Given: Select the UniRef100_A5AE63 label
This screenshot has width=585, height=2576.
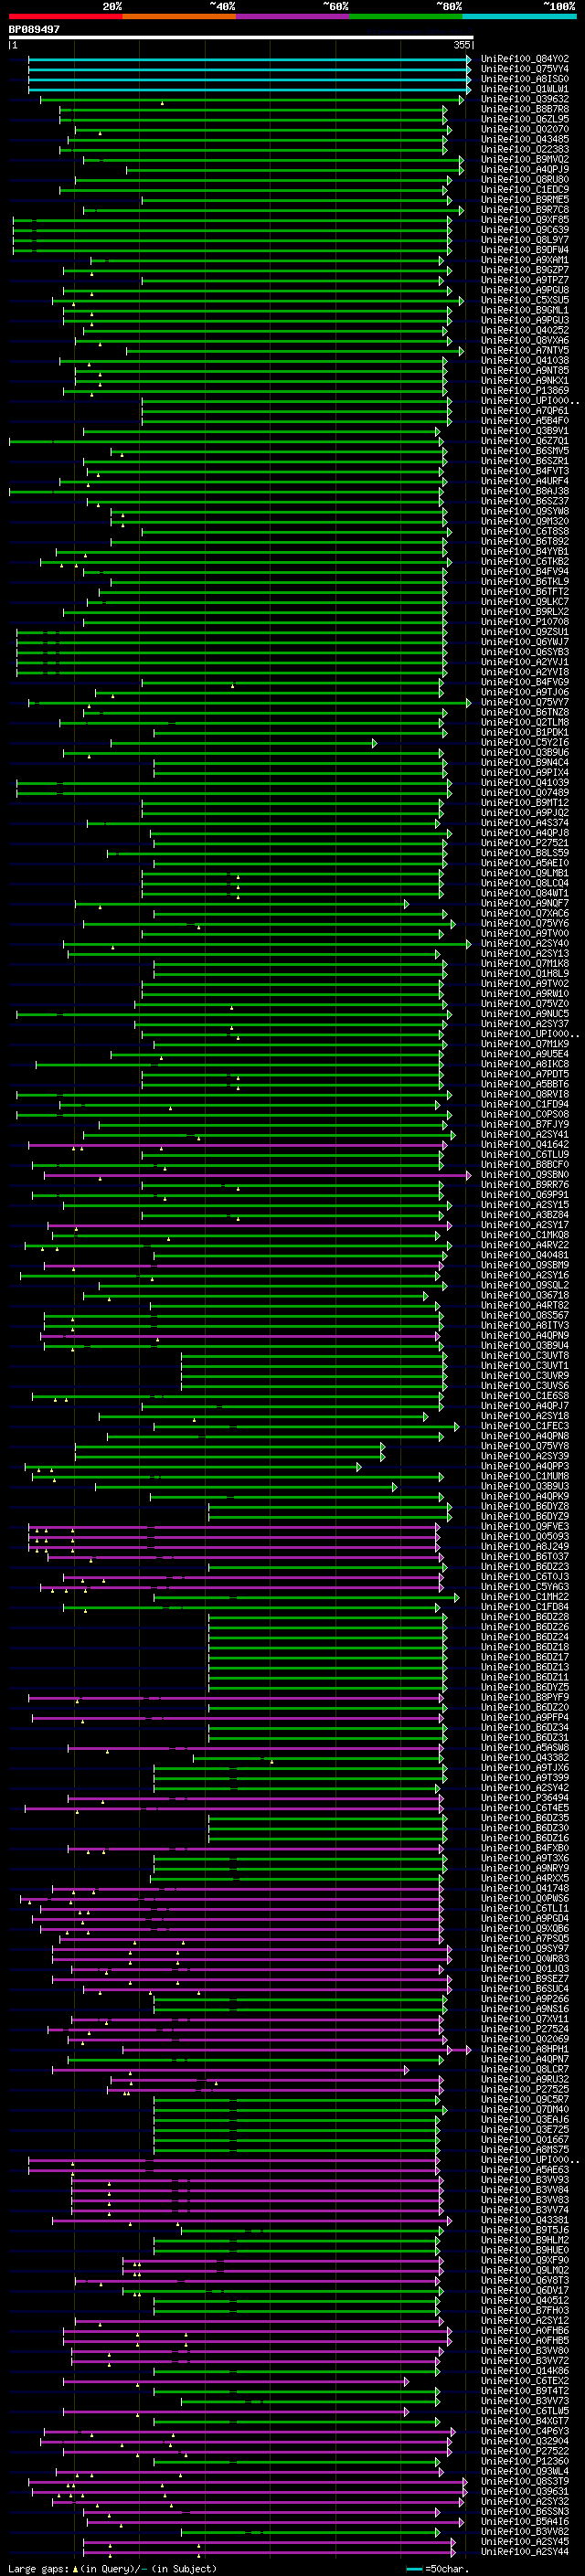Looking at the screenshot, I should click(x=525, y=2169).
